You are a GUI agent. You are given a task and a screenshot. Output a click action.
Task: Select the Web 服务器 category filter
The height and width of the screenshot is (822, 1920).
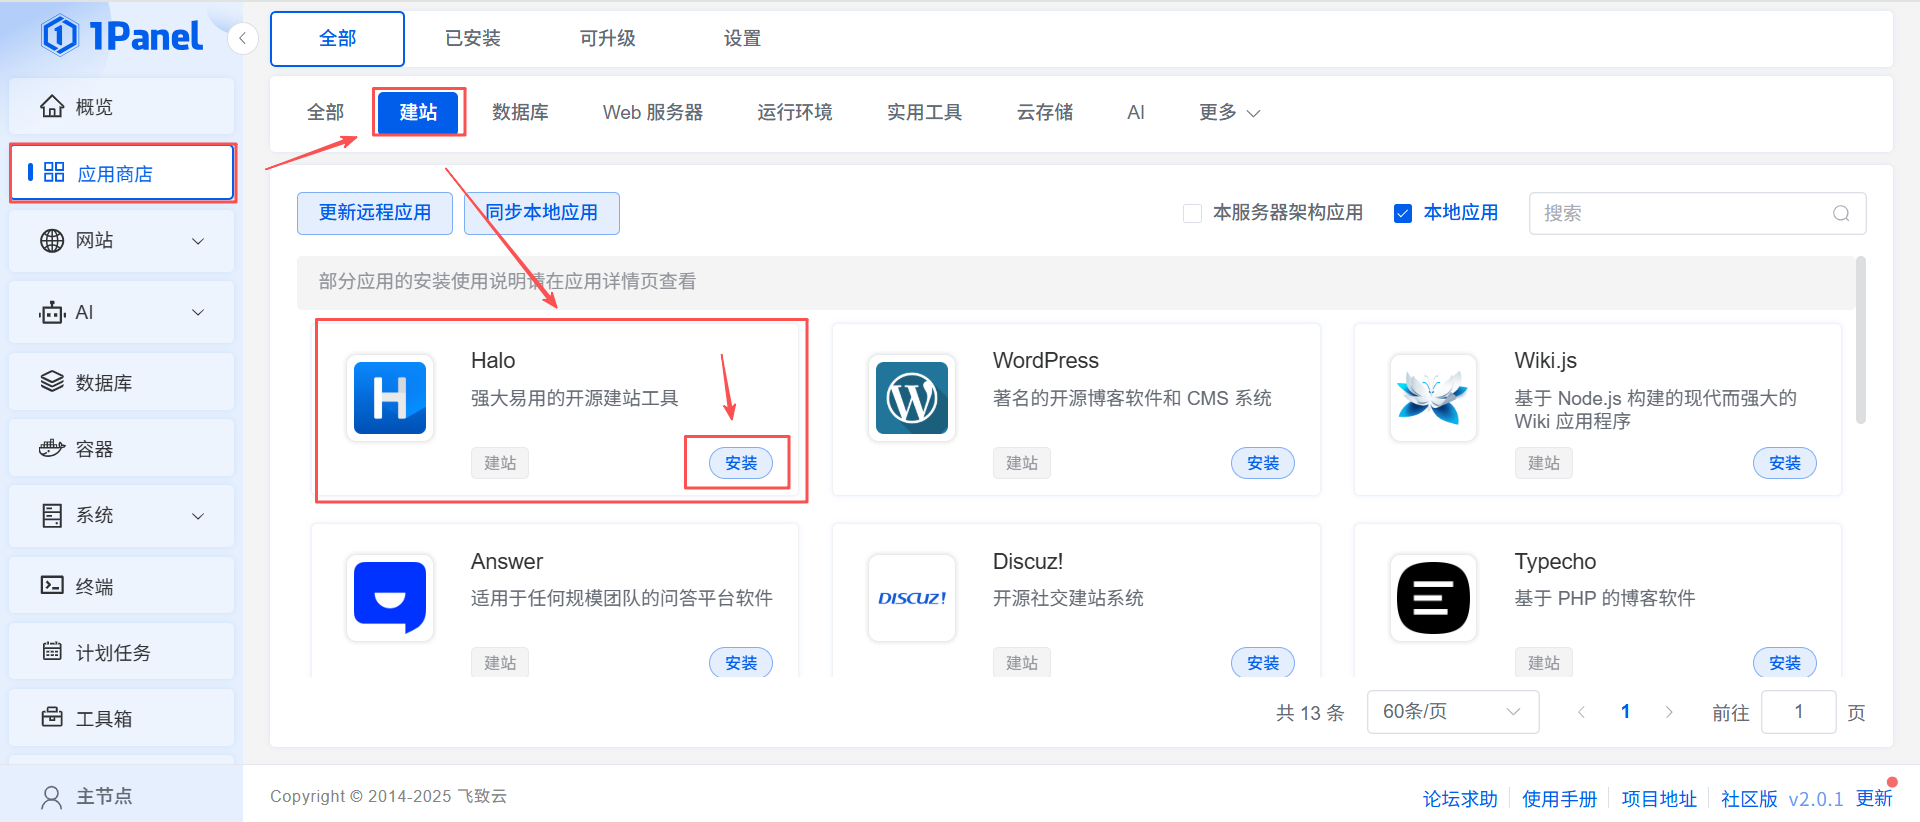(653, 112)
